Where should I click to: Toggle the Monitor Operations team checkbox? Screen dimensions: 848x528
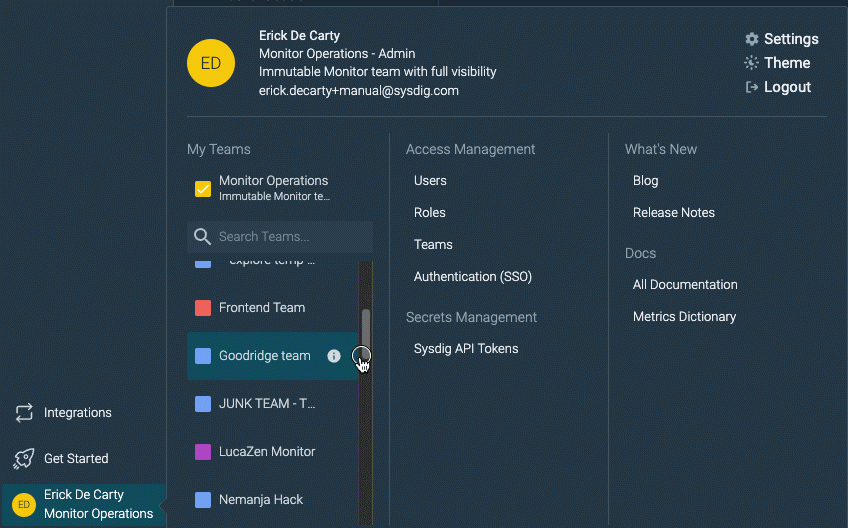(203, 189)
